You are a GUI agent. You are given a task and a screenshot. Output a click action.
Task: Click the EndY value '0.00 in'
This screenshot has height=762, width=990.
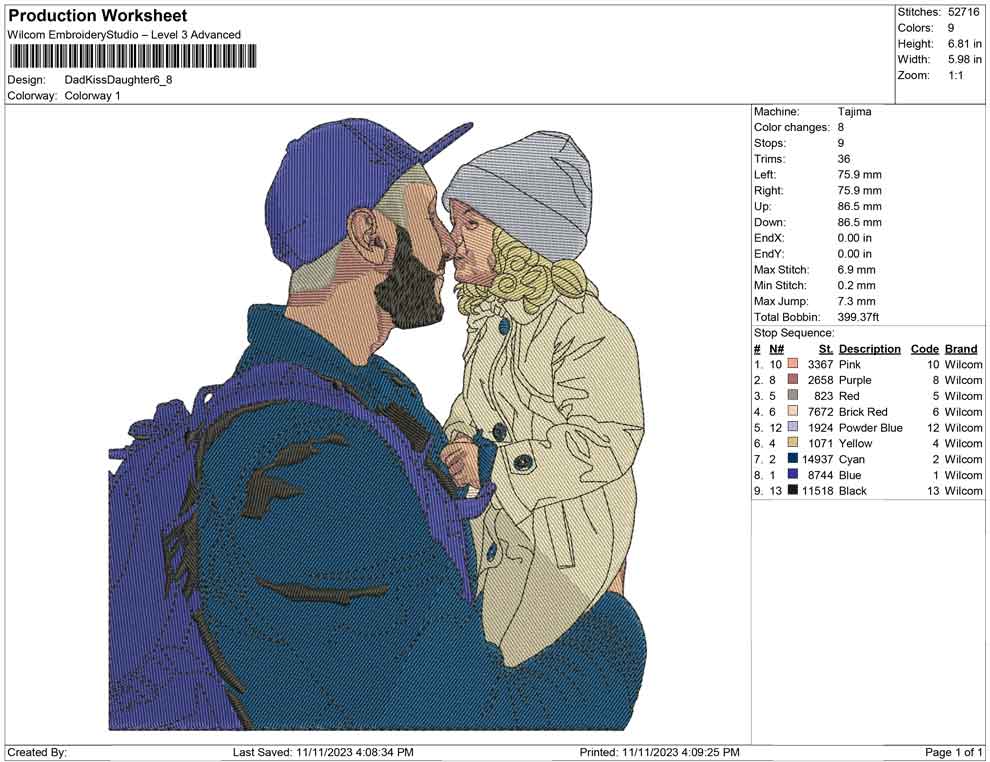point(854,254)
